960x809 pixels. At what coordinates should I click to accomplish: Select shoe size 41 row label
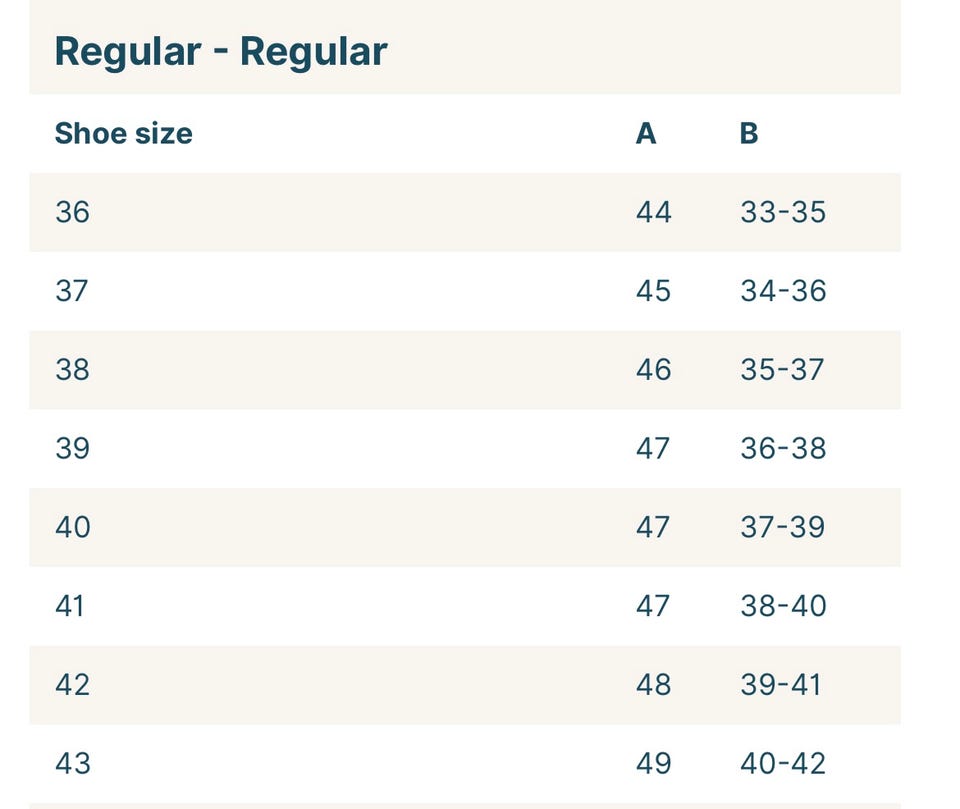[70, 606]
